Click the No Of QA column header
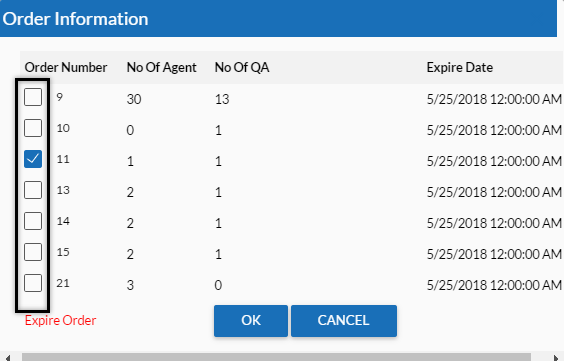 click(x=242, y=68)
